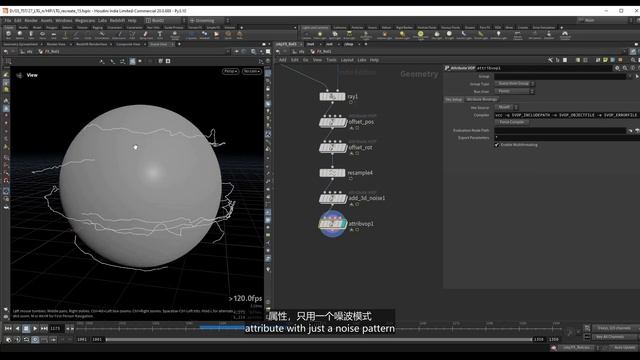Select the Spiral shelf tool
The width and height of the screenshot is (640, 360).
(x=228, y=35)
